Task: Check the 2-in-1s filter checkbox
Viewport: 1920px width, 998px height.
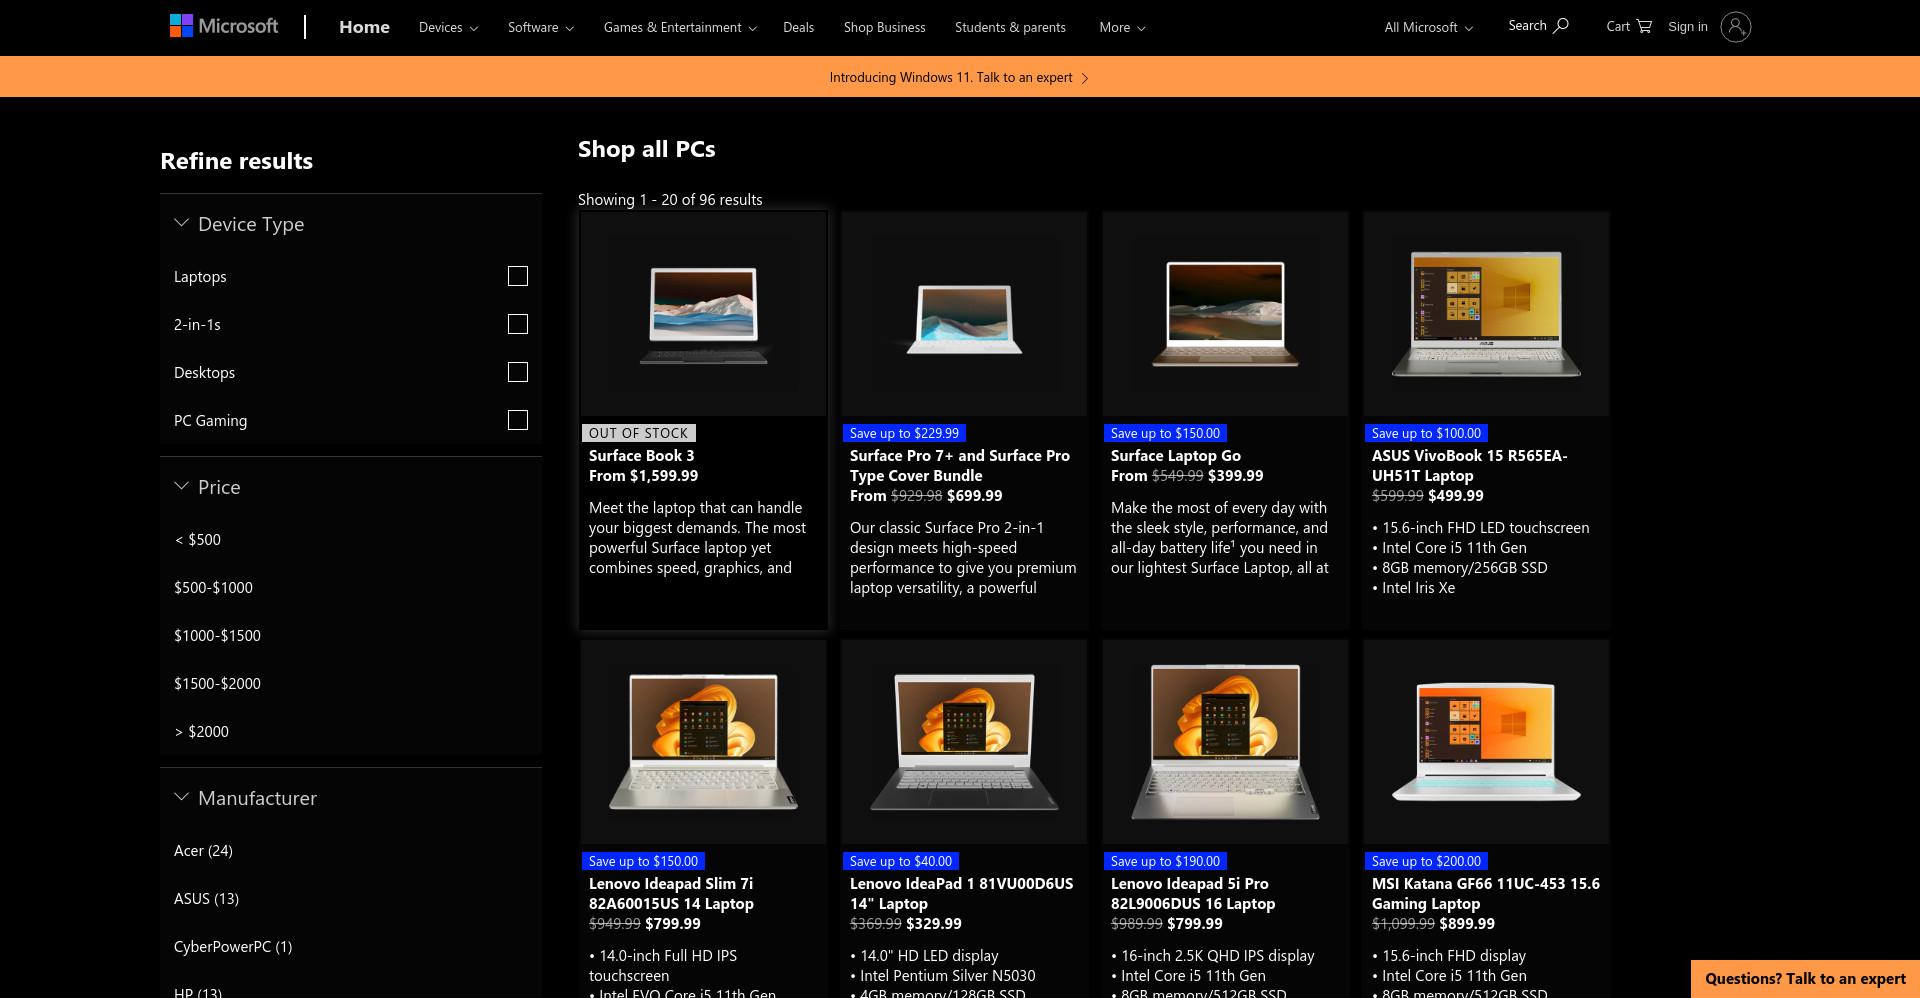Action: 518,324
